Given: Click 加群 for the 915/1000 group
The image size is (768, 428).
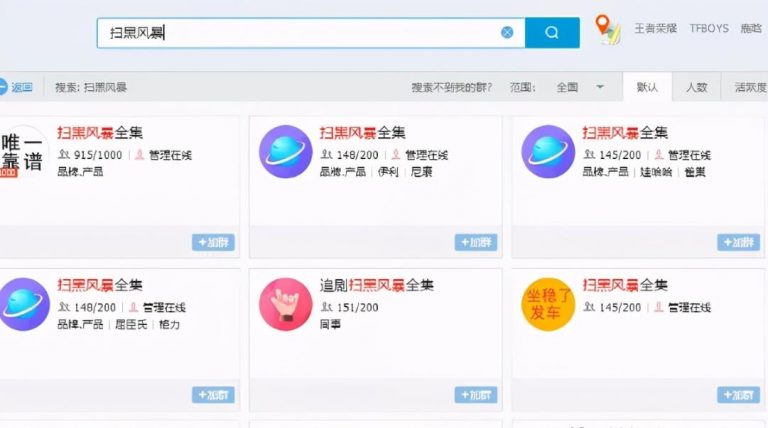Looking at the screenshot, I should pos(213,242).
